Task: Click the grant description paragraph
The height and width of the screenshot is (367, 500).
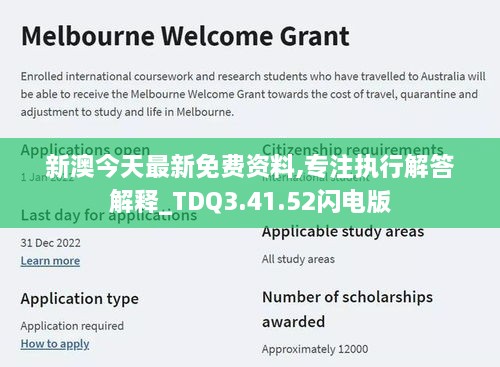Action: (253, 94)
